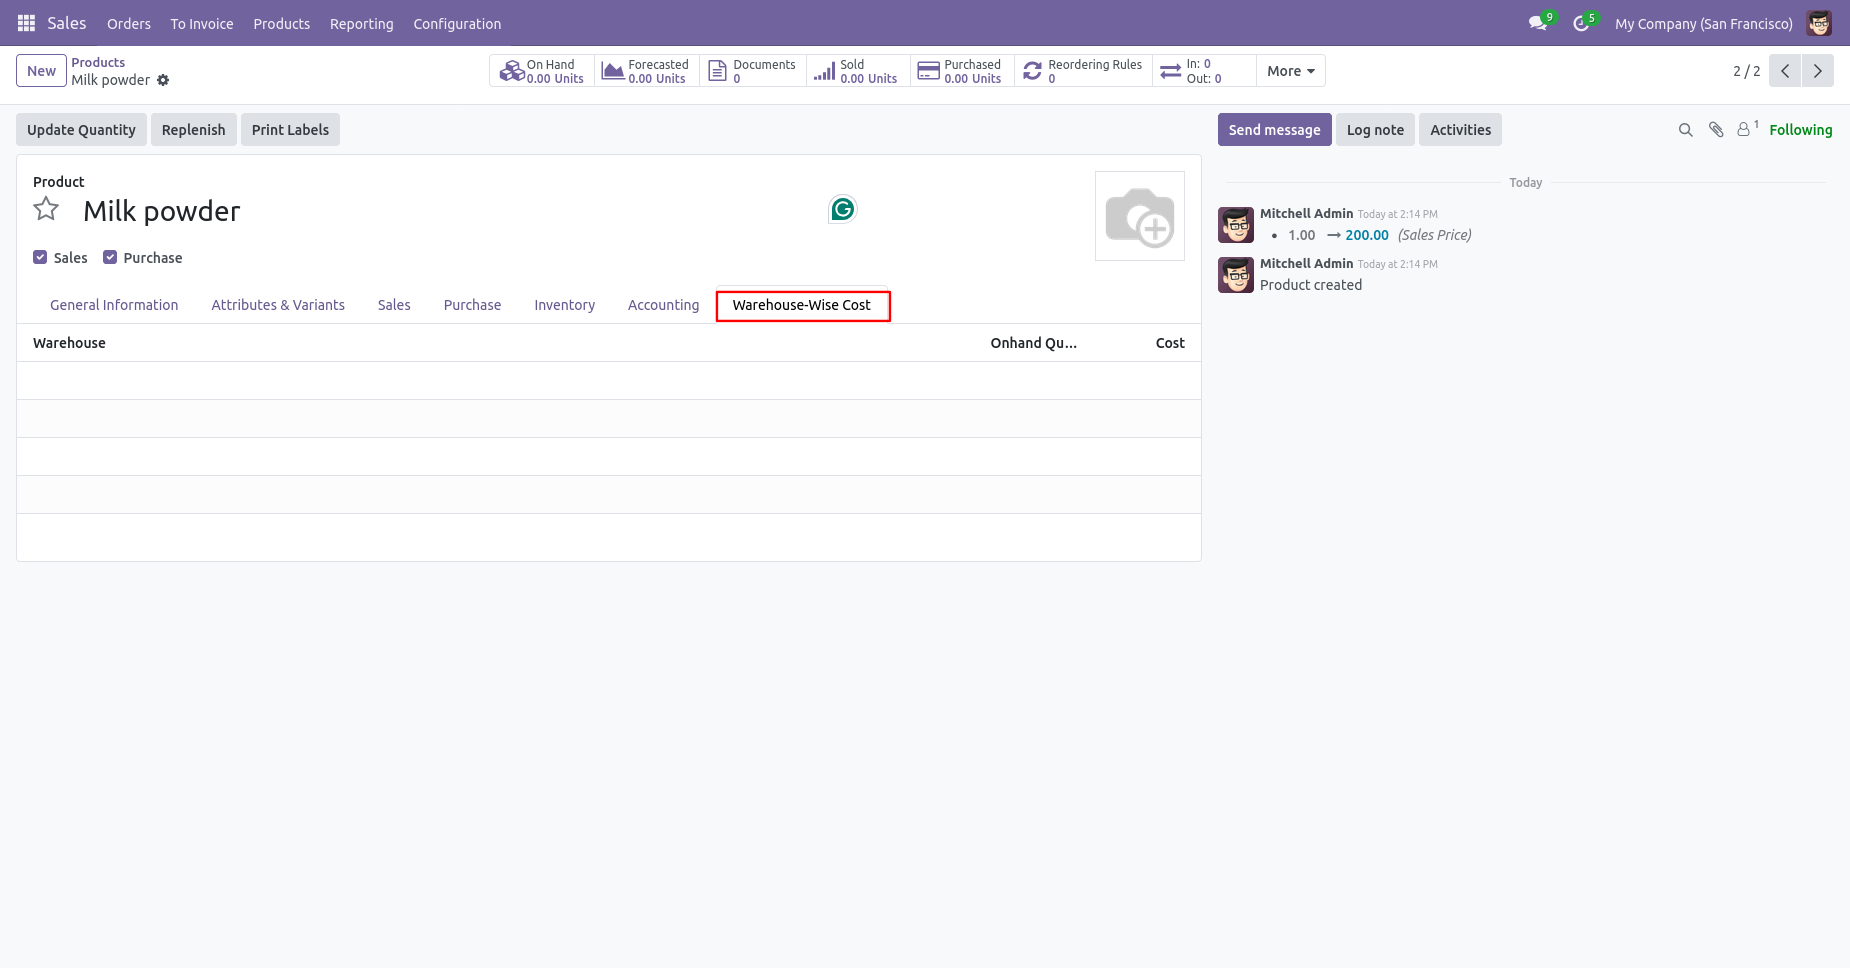Switch to Sales tab in product form
Viewport: 1850px width, 968px height.
(x=394, y=305)
